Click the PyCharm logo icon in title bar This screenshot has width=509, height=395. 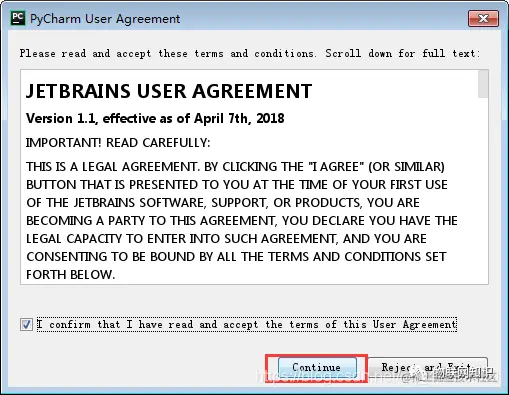[18, 18]
